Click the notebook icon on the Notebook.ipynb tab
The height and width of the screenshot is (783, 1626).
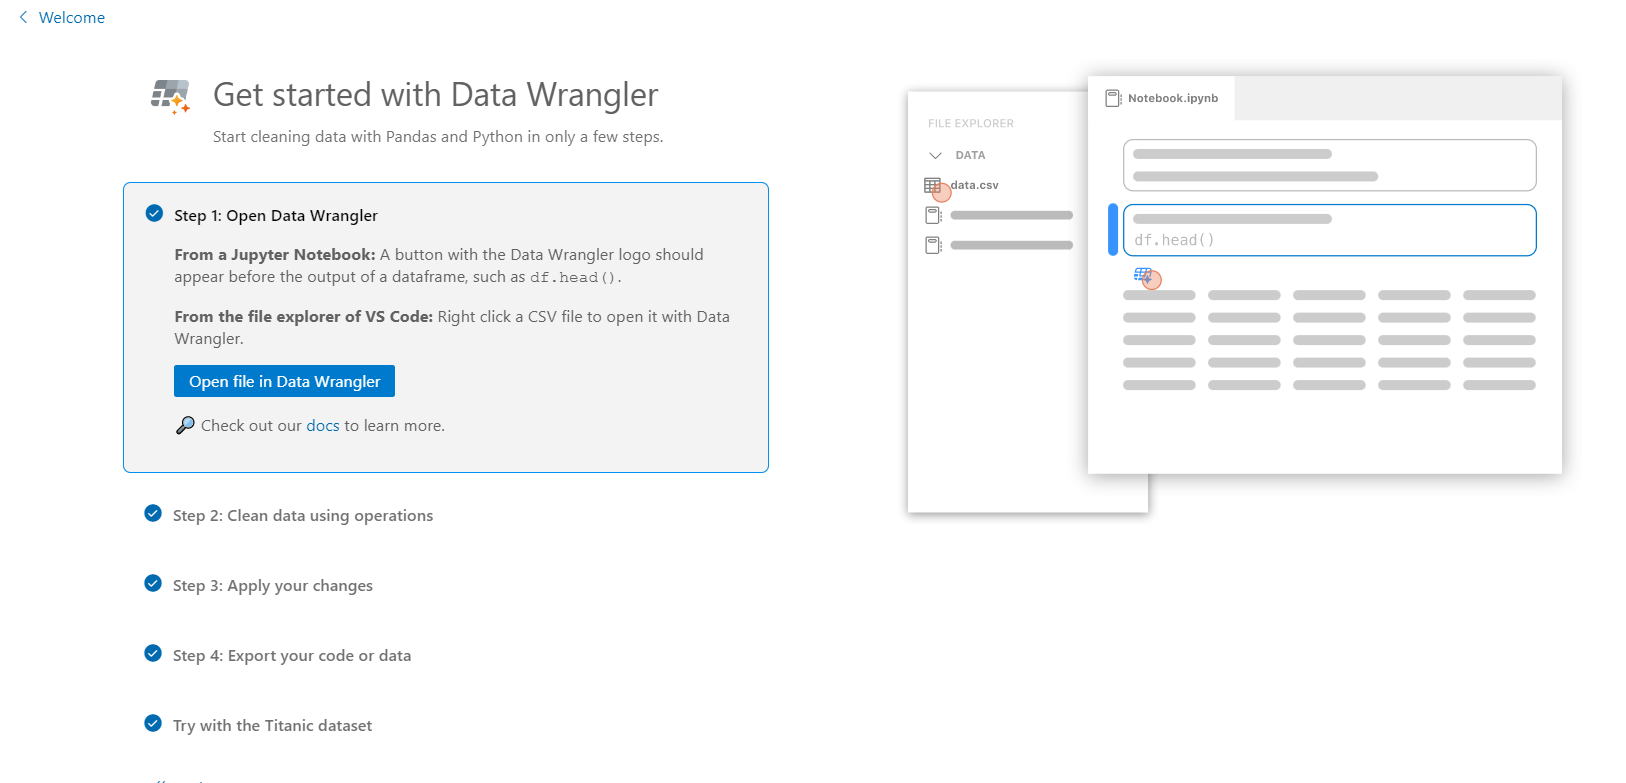1112,97
